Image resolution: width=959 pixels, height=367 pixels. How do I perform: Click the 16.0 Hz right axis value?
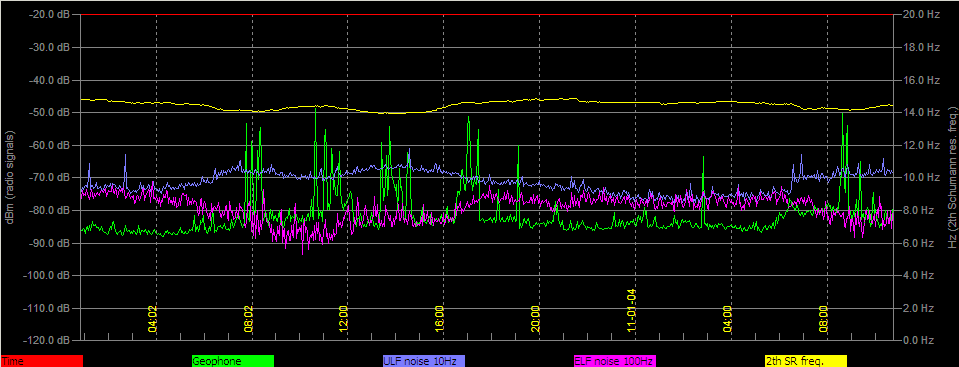[x=922, y=80]
